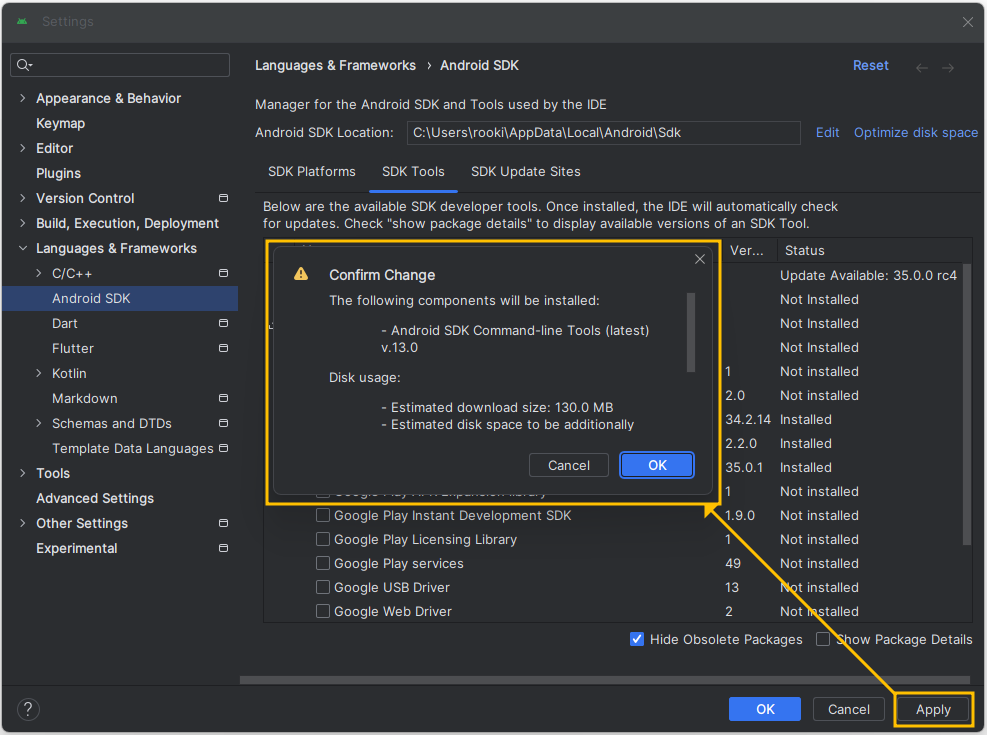The height and width of the screenshot is (735, 987).
Task: Open Advanced Settings page
Action: pyautogui.click(x=95, y=498)
